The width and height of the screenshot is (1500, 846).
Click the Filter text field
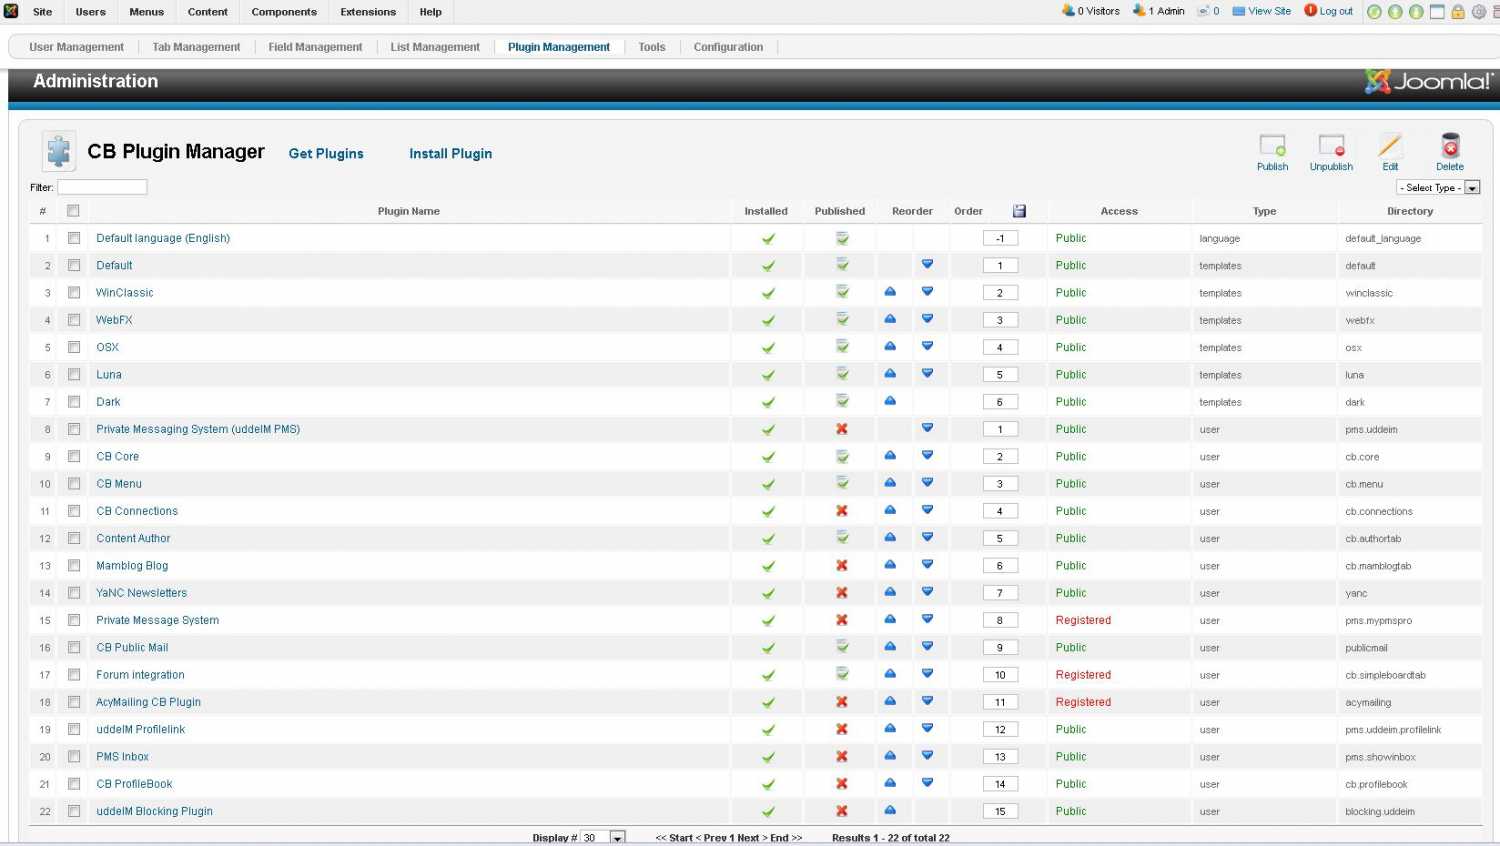coord(102,187)
